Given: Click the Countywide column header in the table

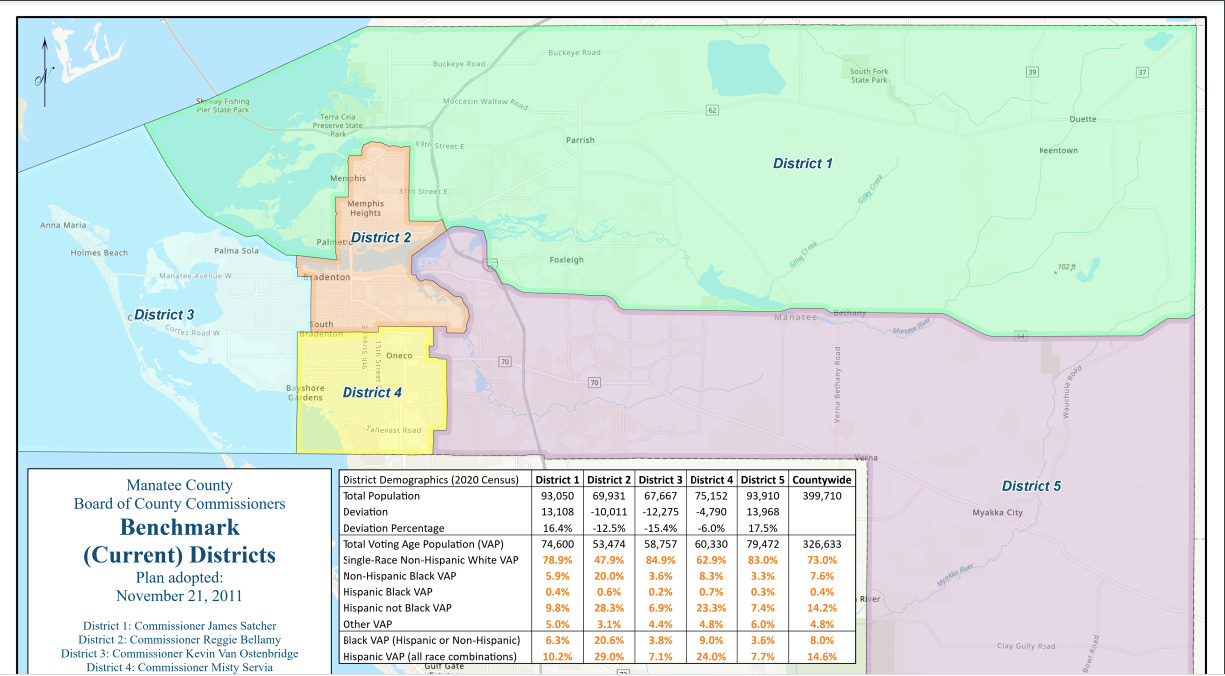Looking at the screenshot, I should [822, 480].
